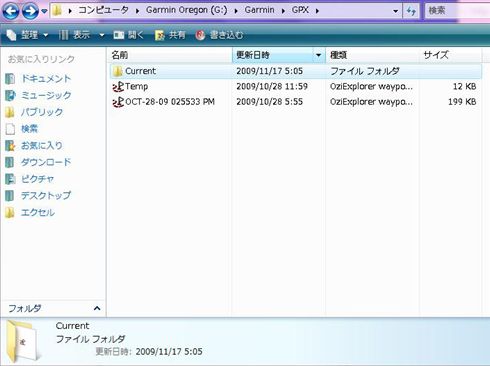
Task: Open ダウンロード favorite link
Action: 46,162
